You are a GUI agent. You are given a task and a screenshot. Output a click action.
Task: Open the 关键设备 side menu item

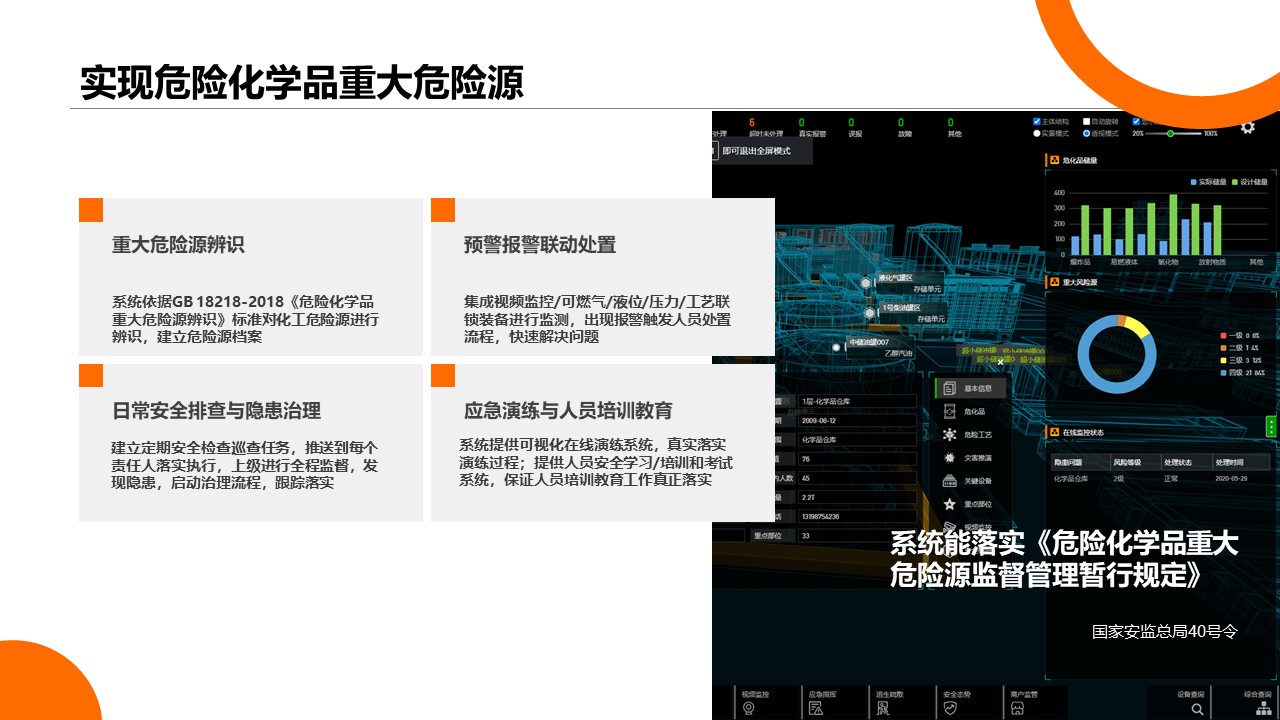pyautogui.click(x=970, y=481)
